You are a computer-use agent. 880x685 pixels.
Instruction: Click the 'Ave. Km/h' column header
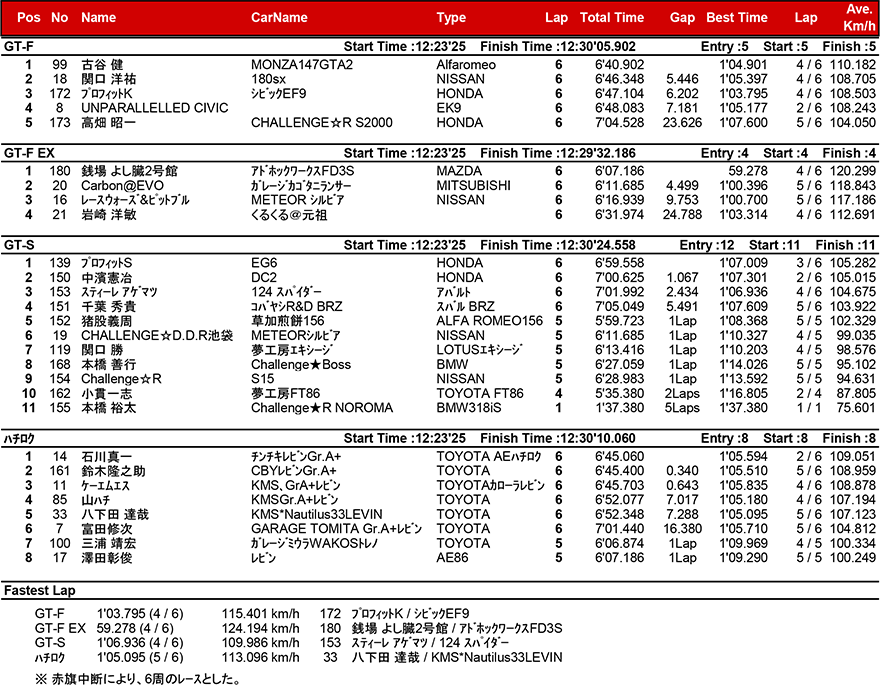859,17
